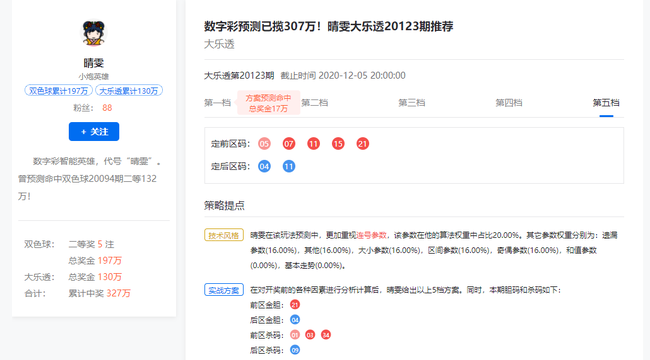Click the 策略提点 section heading
The image size is (650, 360).
(224, 205)
